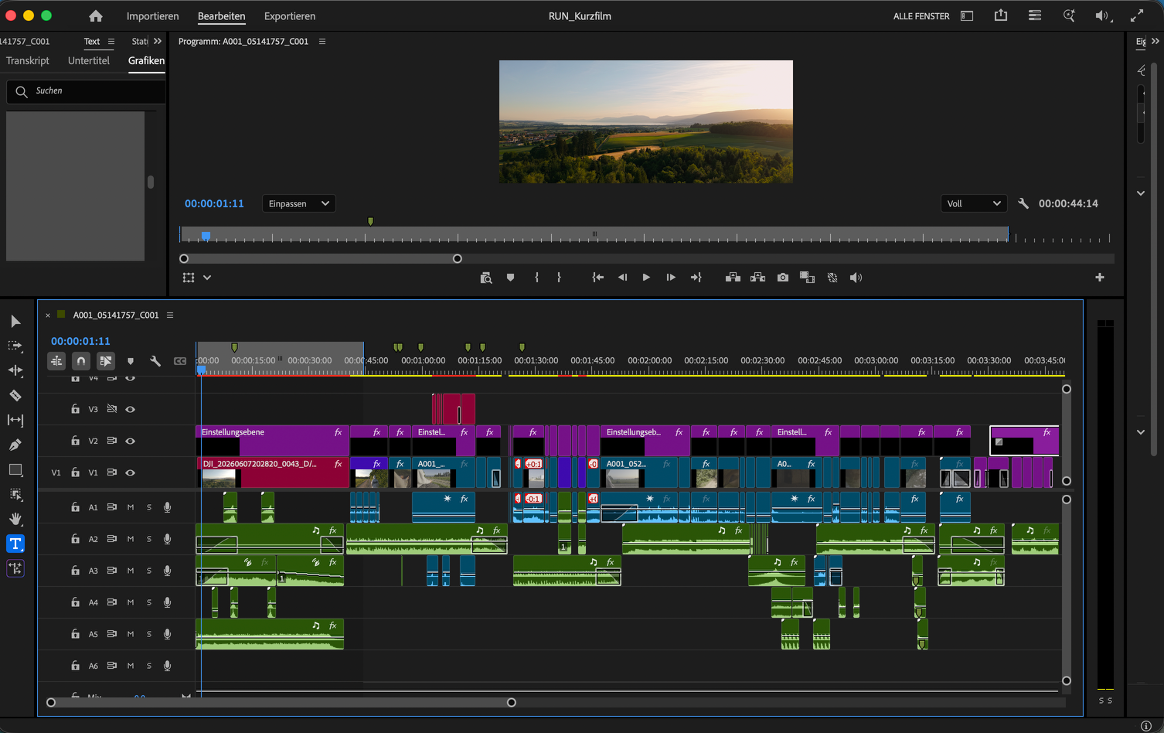1164x734 pixels.
Task: Select the Pen tool
Action: [x=15, y=445]
